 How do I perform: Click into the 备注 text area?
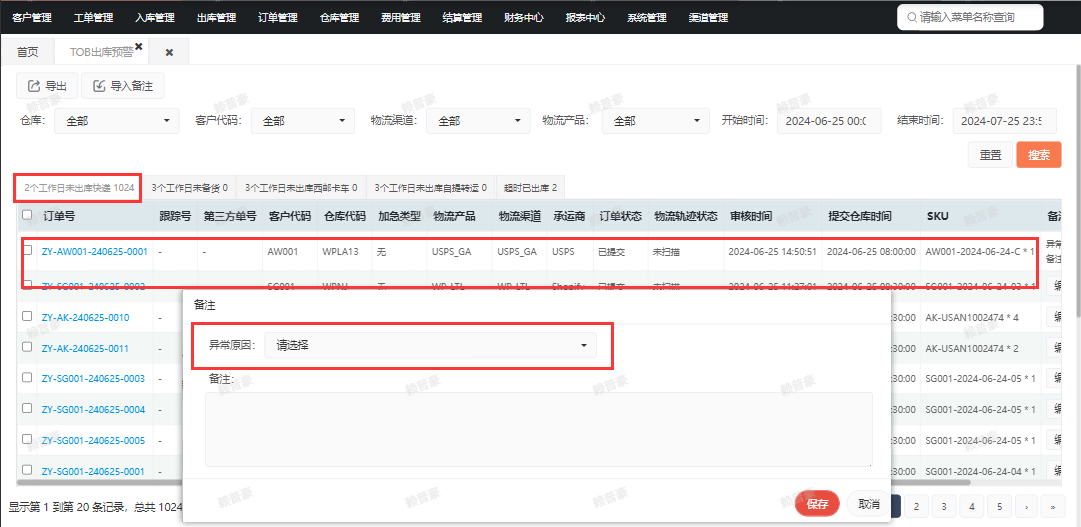(538, 430)
